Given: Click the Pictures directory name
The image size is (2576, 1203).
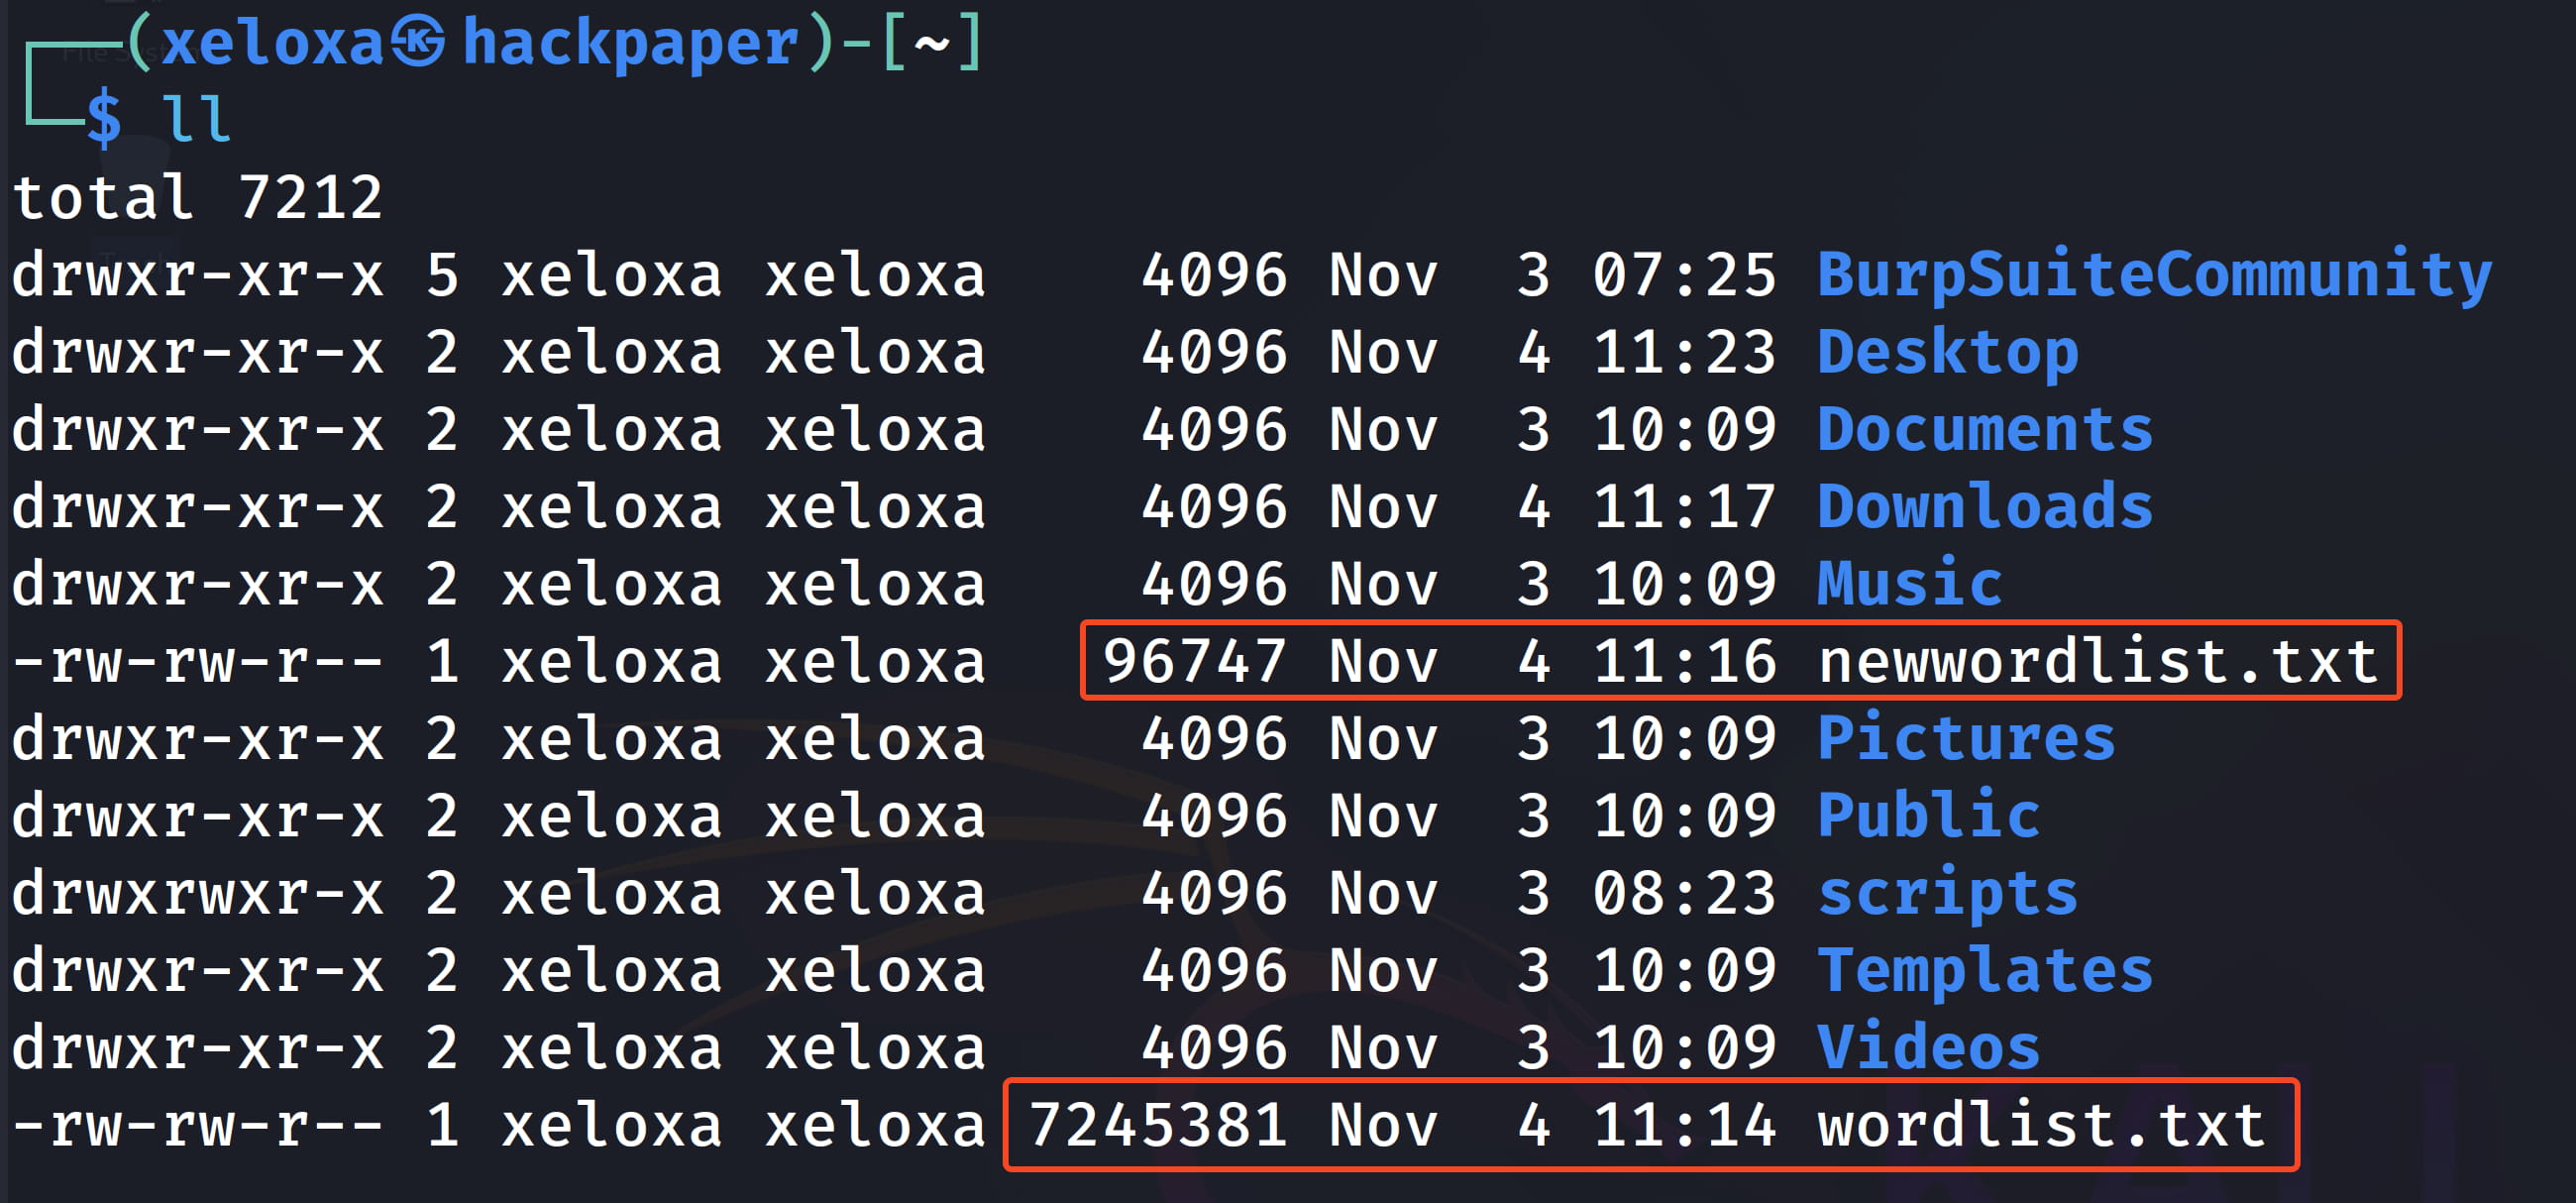Looking at the screenshot, I should click(x=1966, y=738).
